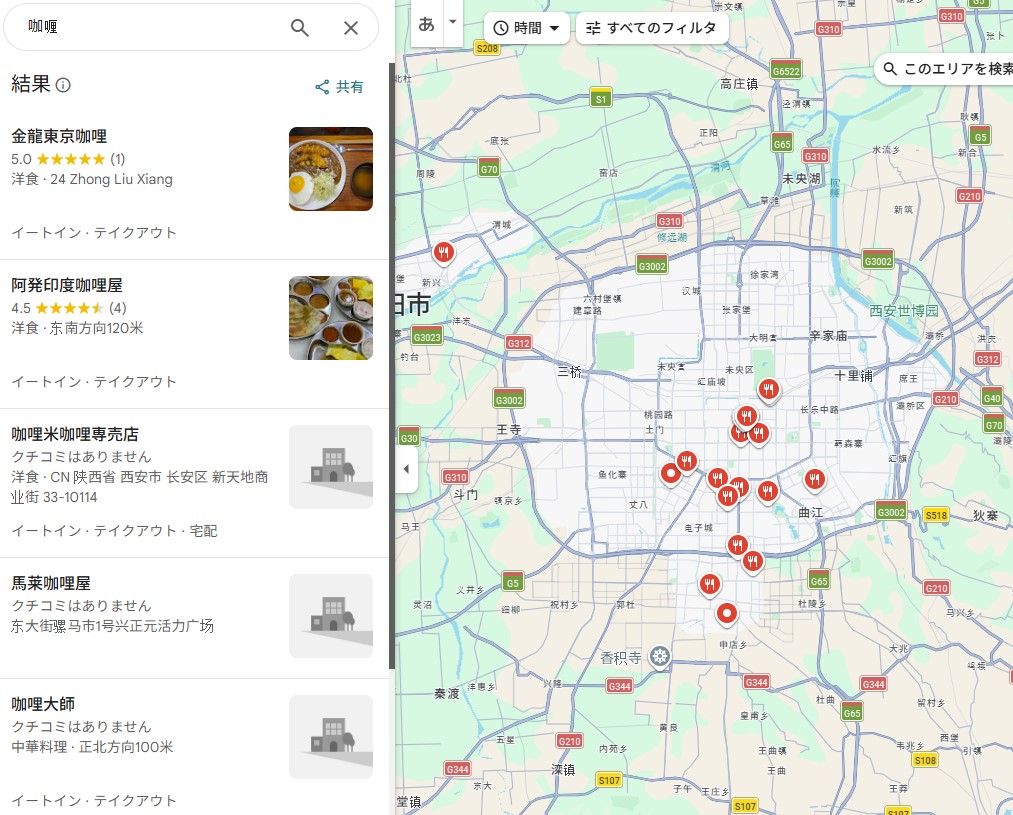This screenshot has height=815, width=1013.
Task: Open 馬莱咖哩屋 result
Action: coord(51,583)
